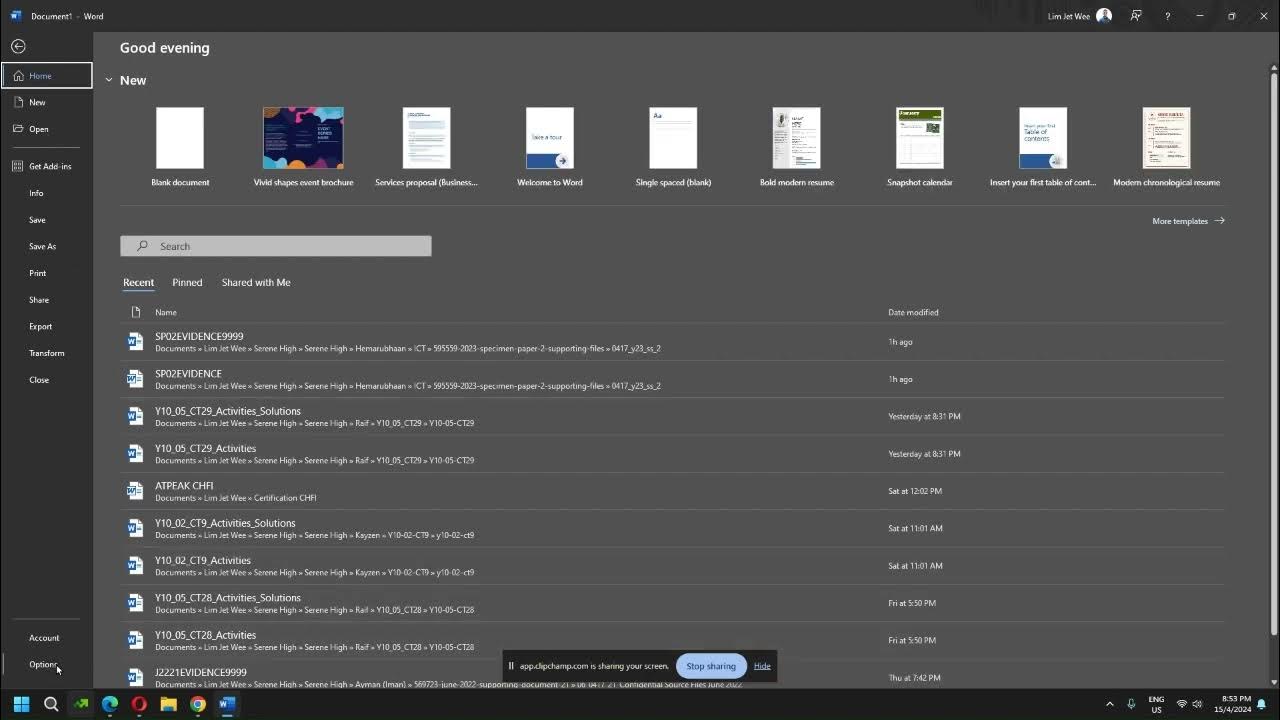The width and height of the screenshot is (1280, 720).
Task: Switch to the Shared with Me tab
Action: (256, 283)
